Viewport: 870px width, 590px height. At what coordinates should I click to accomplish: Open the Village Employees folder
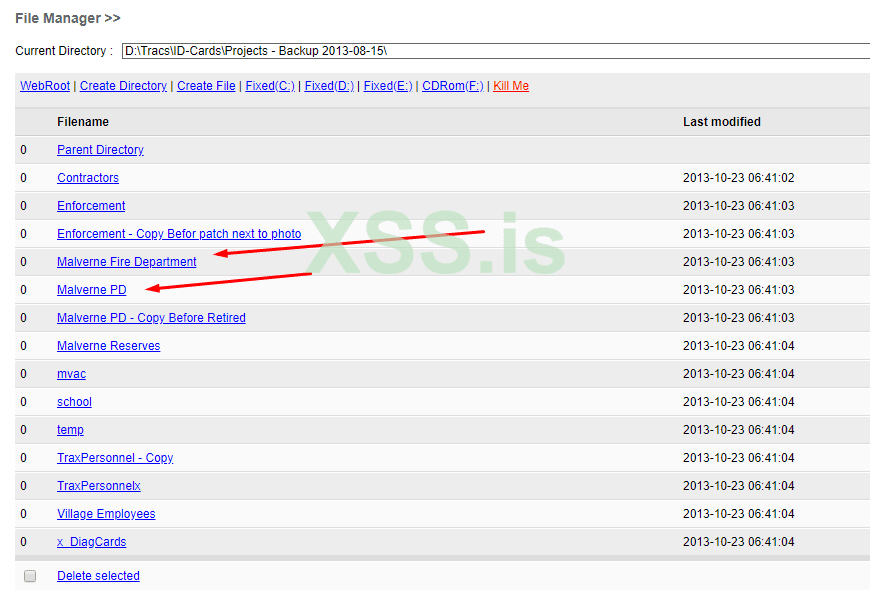tap(106, 514)
